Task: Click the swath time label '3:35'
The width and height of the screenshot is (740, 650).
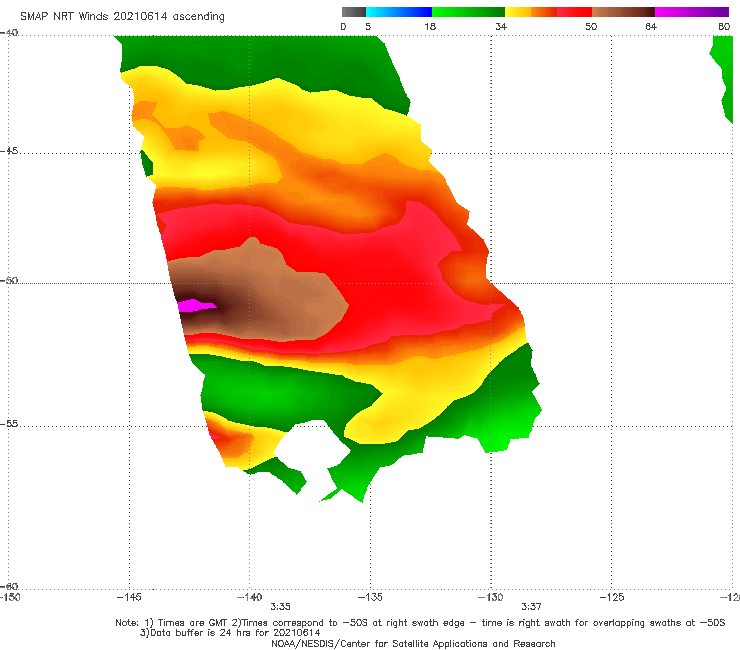Action: tap(280, 607)
